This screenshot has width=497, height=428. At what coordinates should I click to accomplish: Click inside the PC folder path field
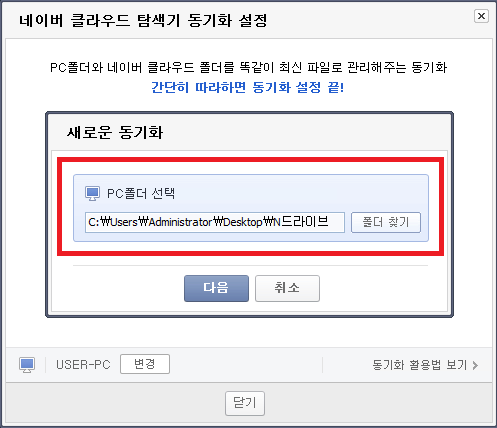215,222
